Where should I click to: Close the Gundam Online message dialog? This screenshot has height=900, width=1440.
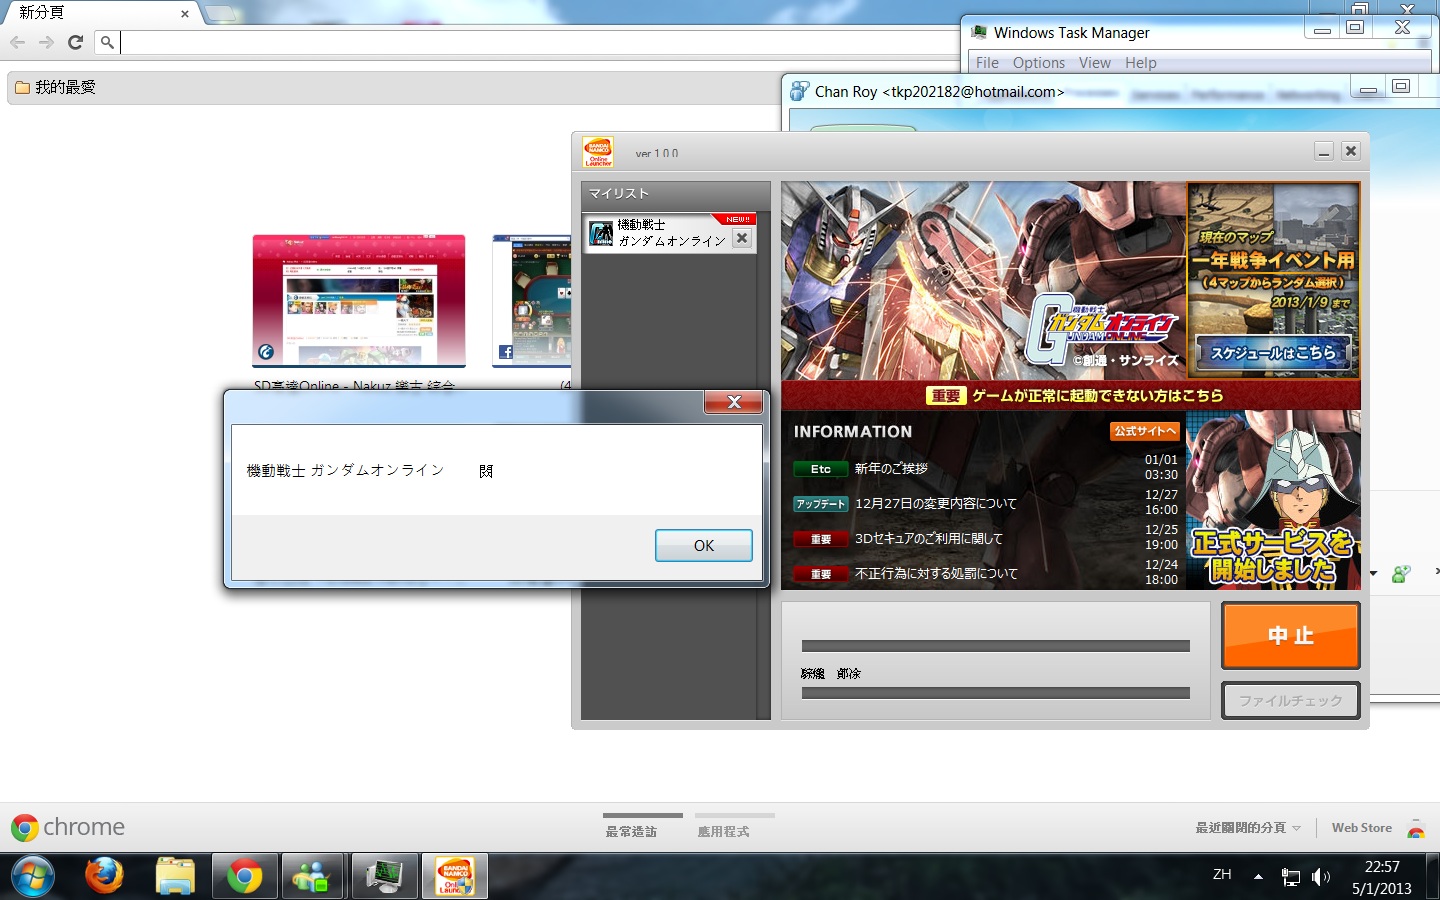coord(734,402)
